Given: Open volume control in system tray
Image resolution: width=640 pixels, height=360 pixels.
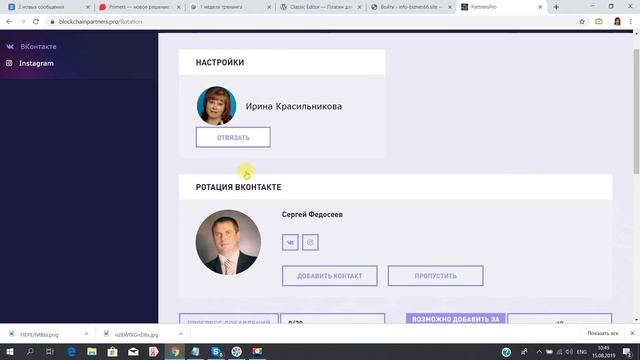Looking at the screenshot, I should pos(569,351).
